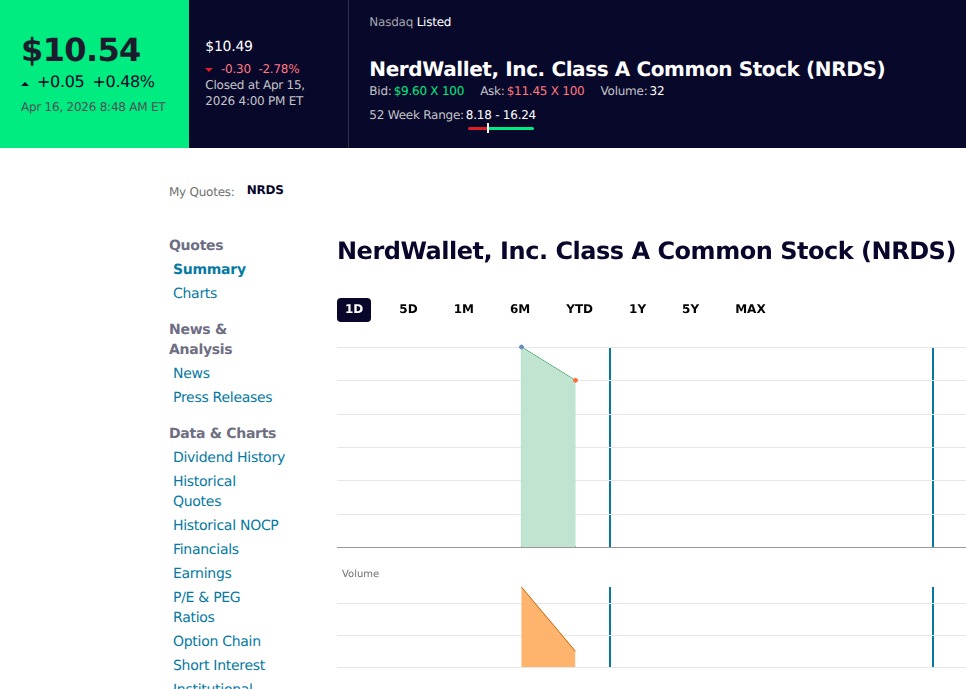Click the News & Analysis sidebar heading
966x689 pixels.
200,339
